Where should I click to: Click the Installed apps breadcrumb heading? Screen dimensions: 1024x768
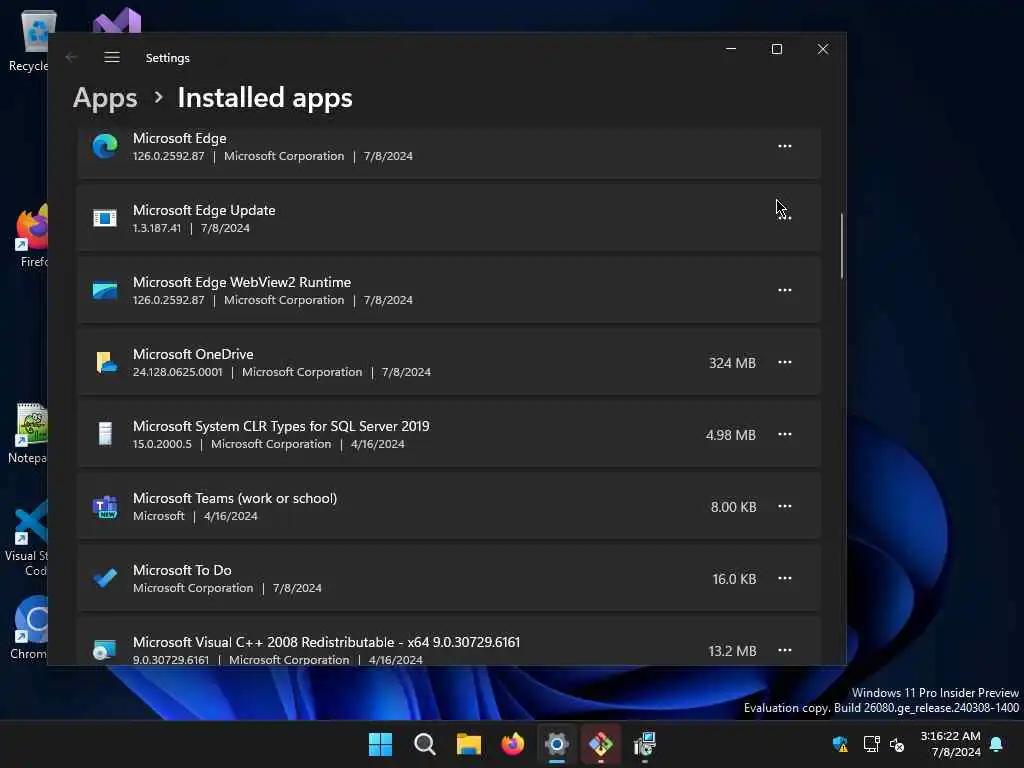click(x=265, y=98)
